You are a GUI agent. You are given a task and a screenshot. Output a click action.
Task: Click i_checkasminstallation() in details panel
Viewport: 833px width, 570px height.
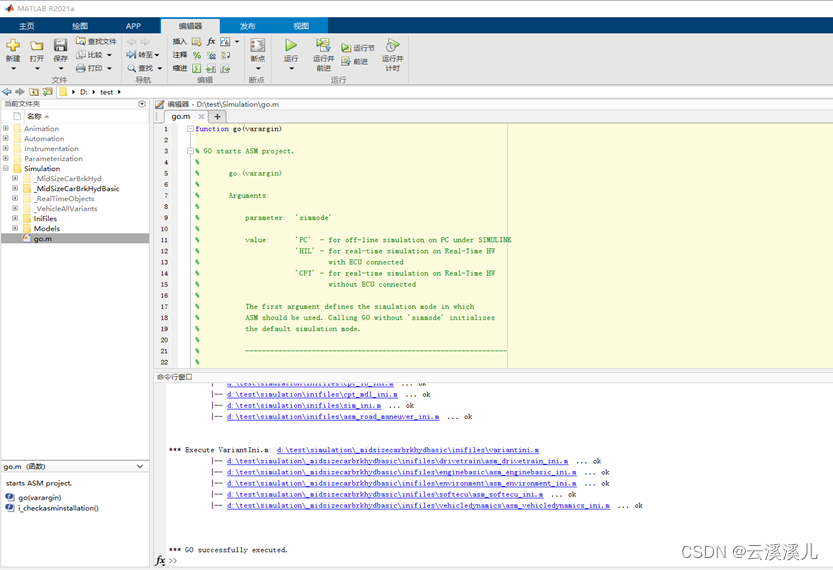click(58, 508)
